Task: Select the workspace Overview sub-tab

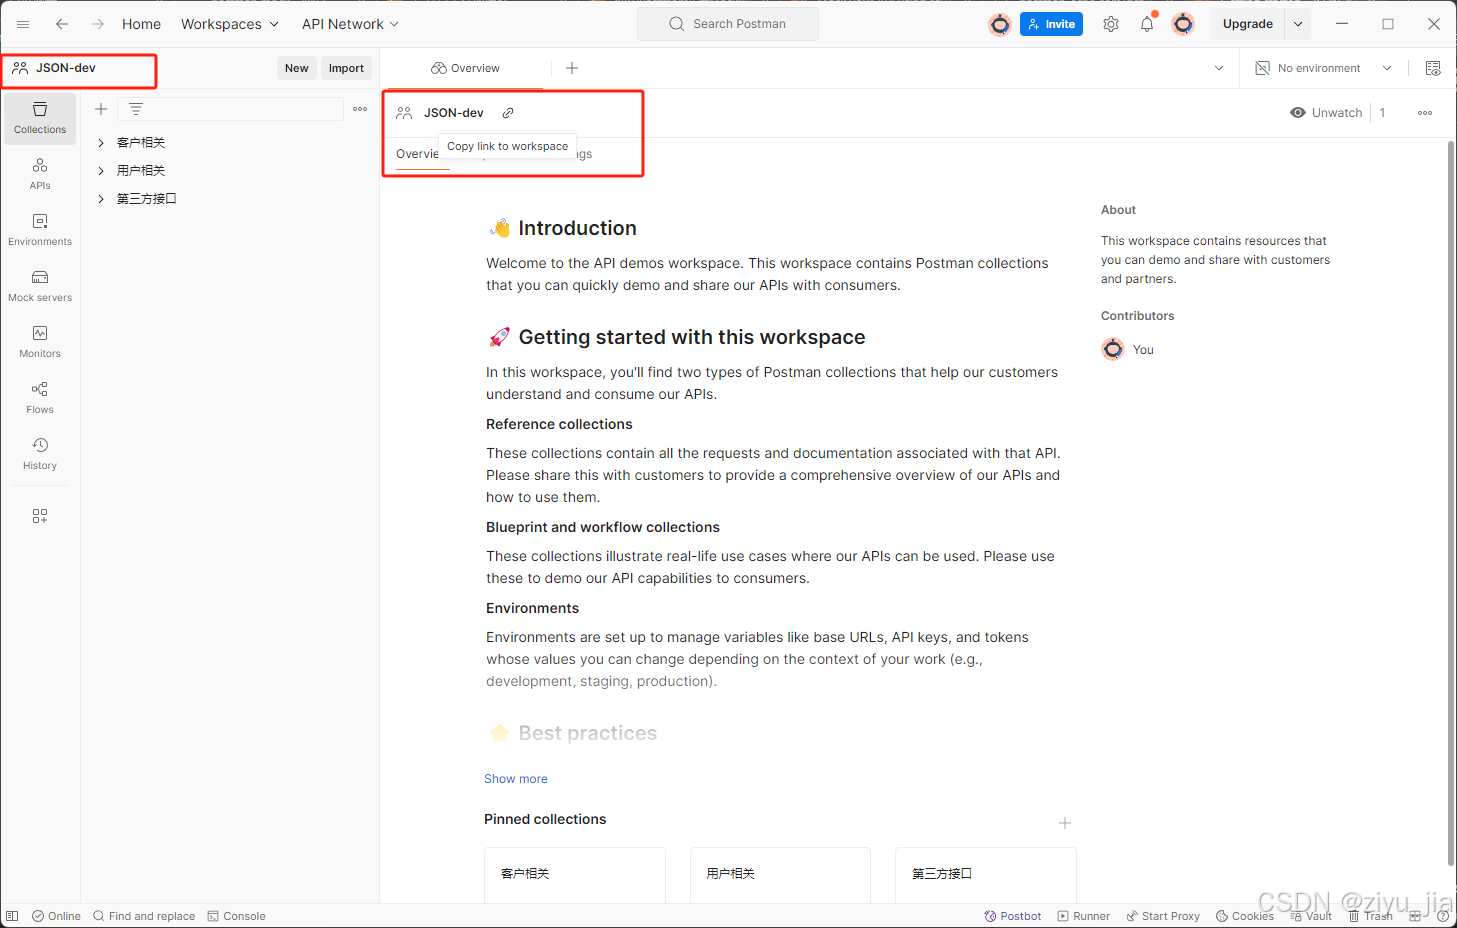Action: [x=417, y=154]
